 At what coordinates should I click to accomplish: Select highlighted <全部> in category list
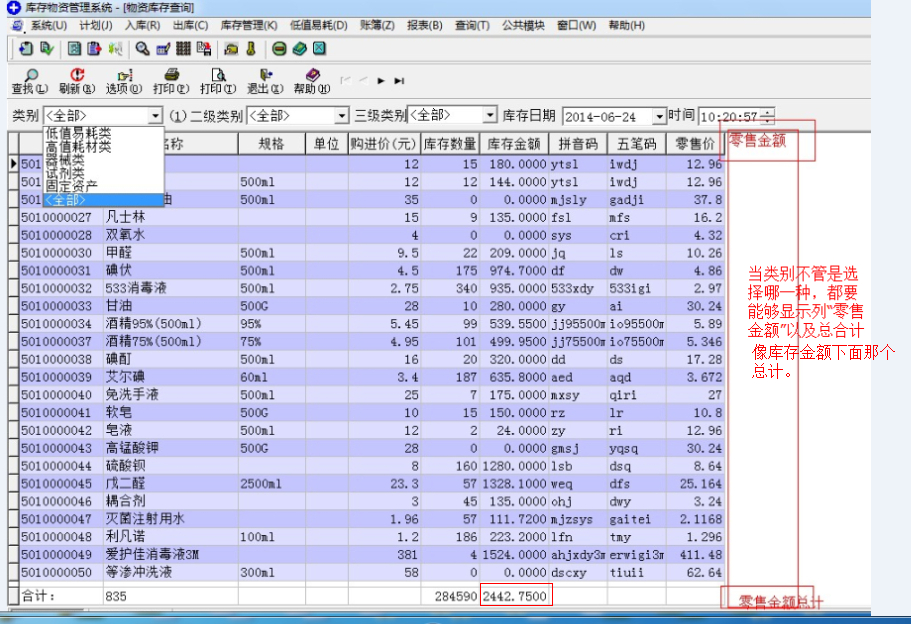point(104,200)
